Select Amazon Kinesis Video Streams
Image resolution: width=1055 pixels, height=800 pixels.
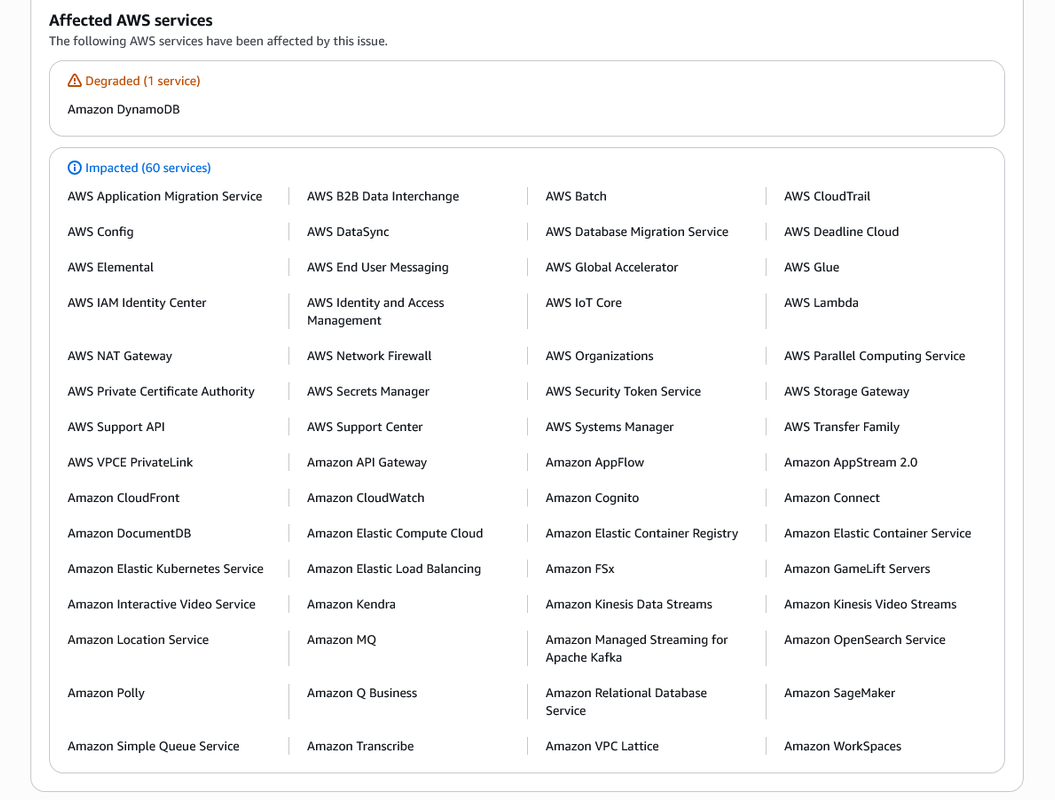pos(870,604)
